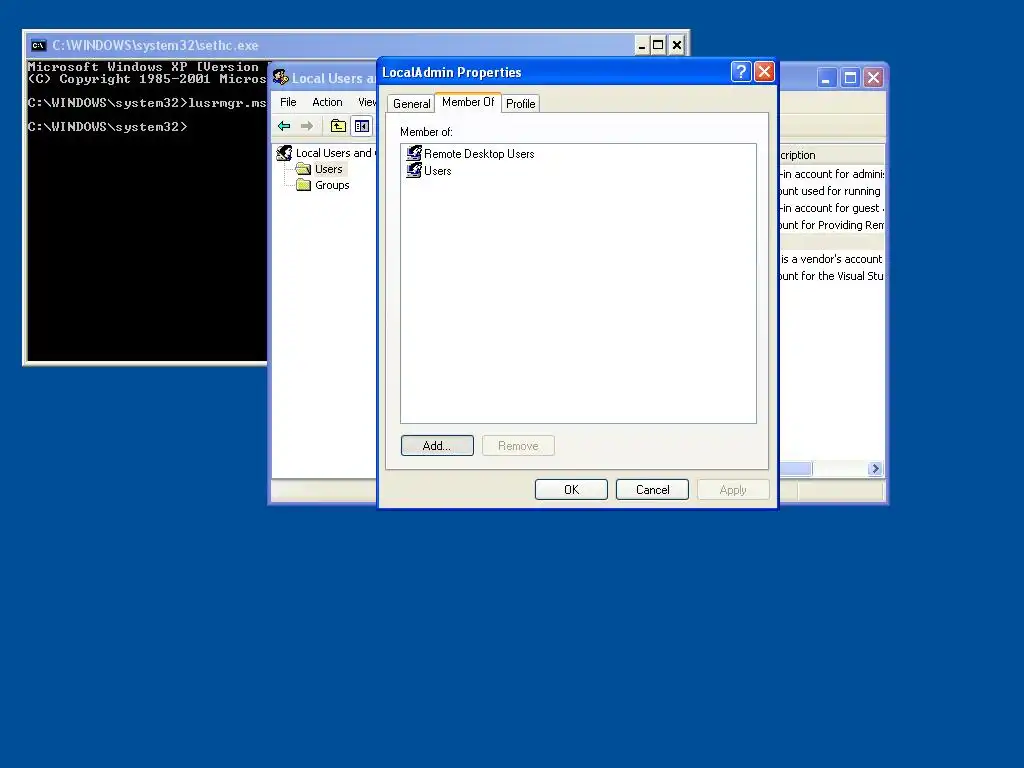Click the Remote Desktop Users group icon
Image resolution: width=1024 pixels, height=768 pixels.
(414, 153)
